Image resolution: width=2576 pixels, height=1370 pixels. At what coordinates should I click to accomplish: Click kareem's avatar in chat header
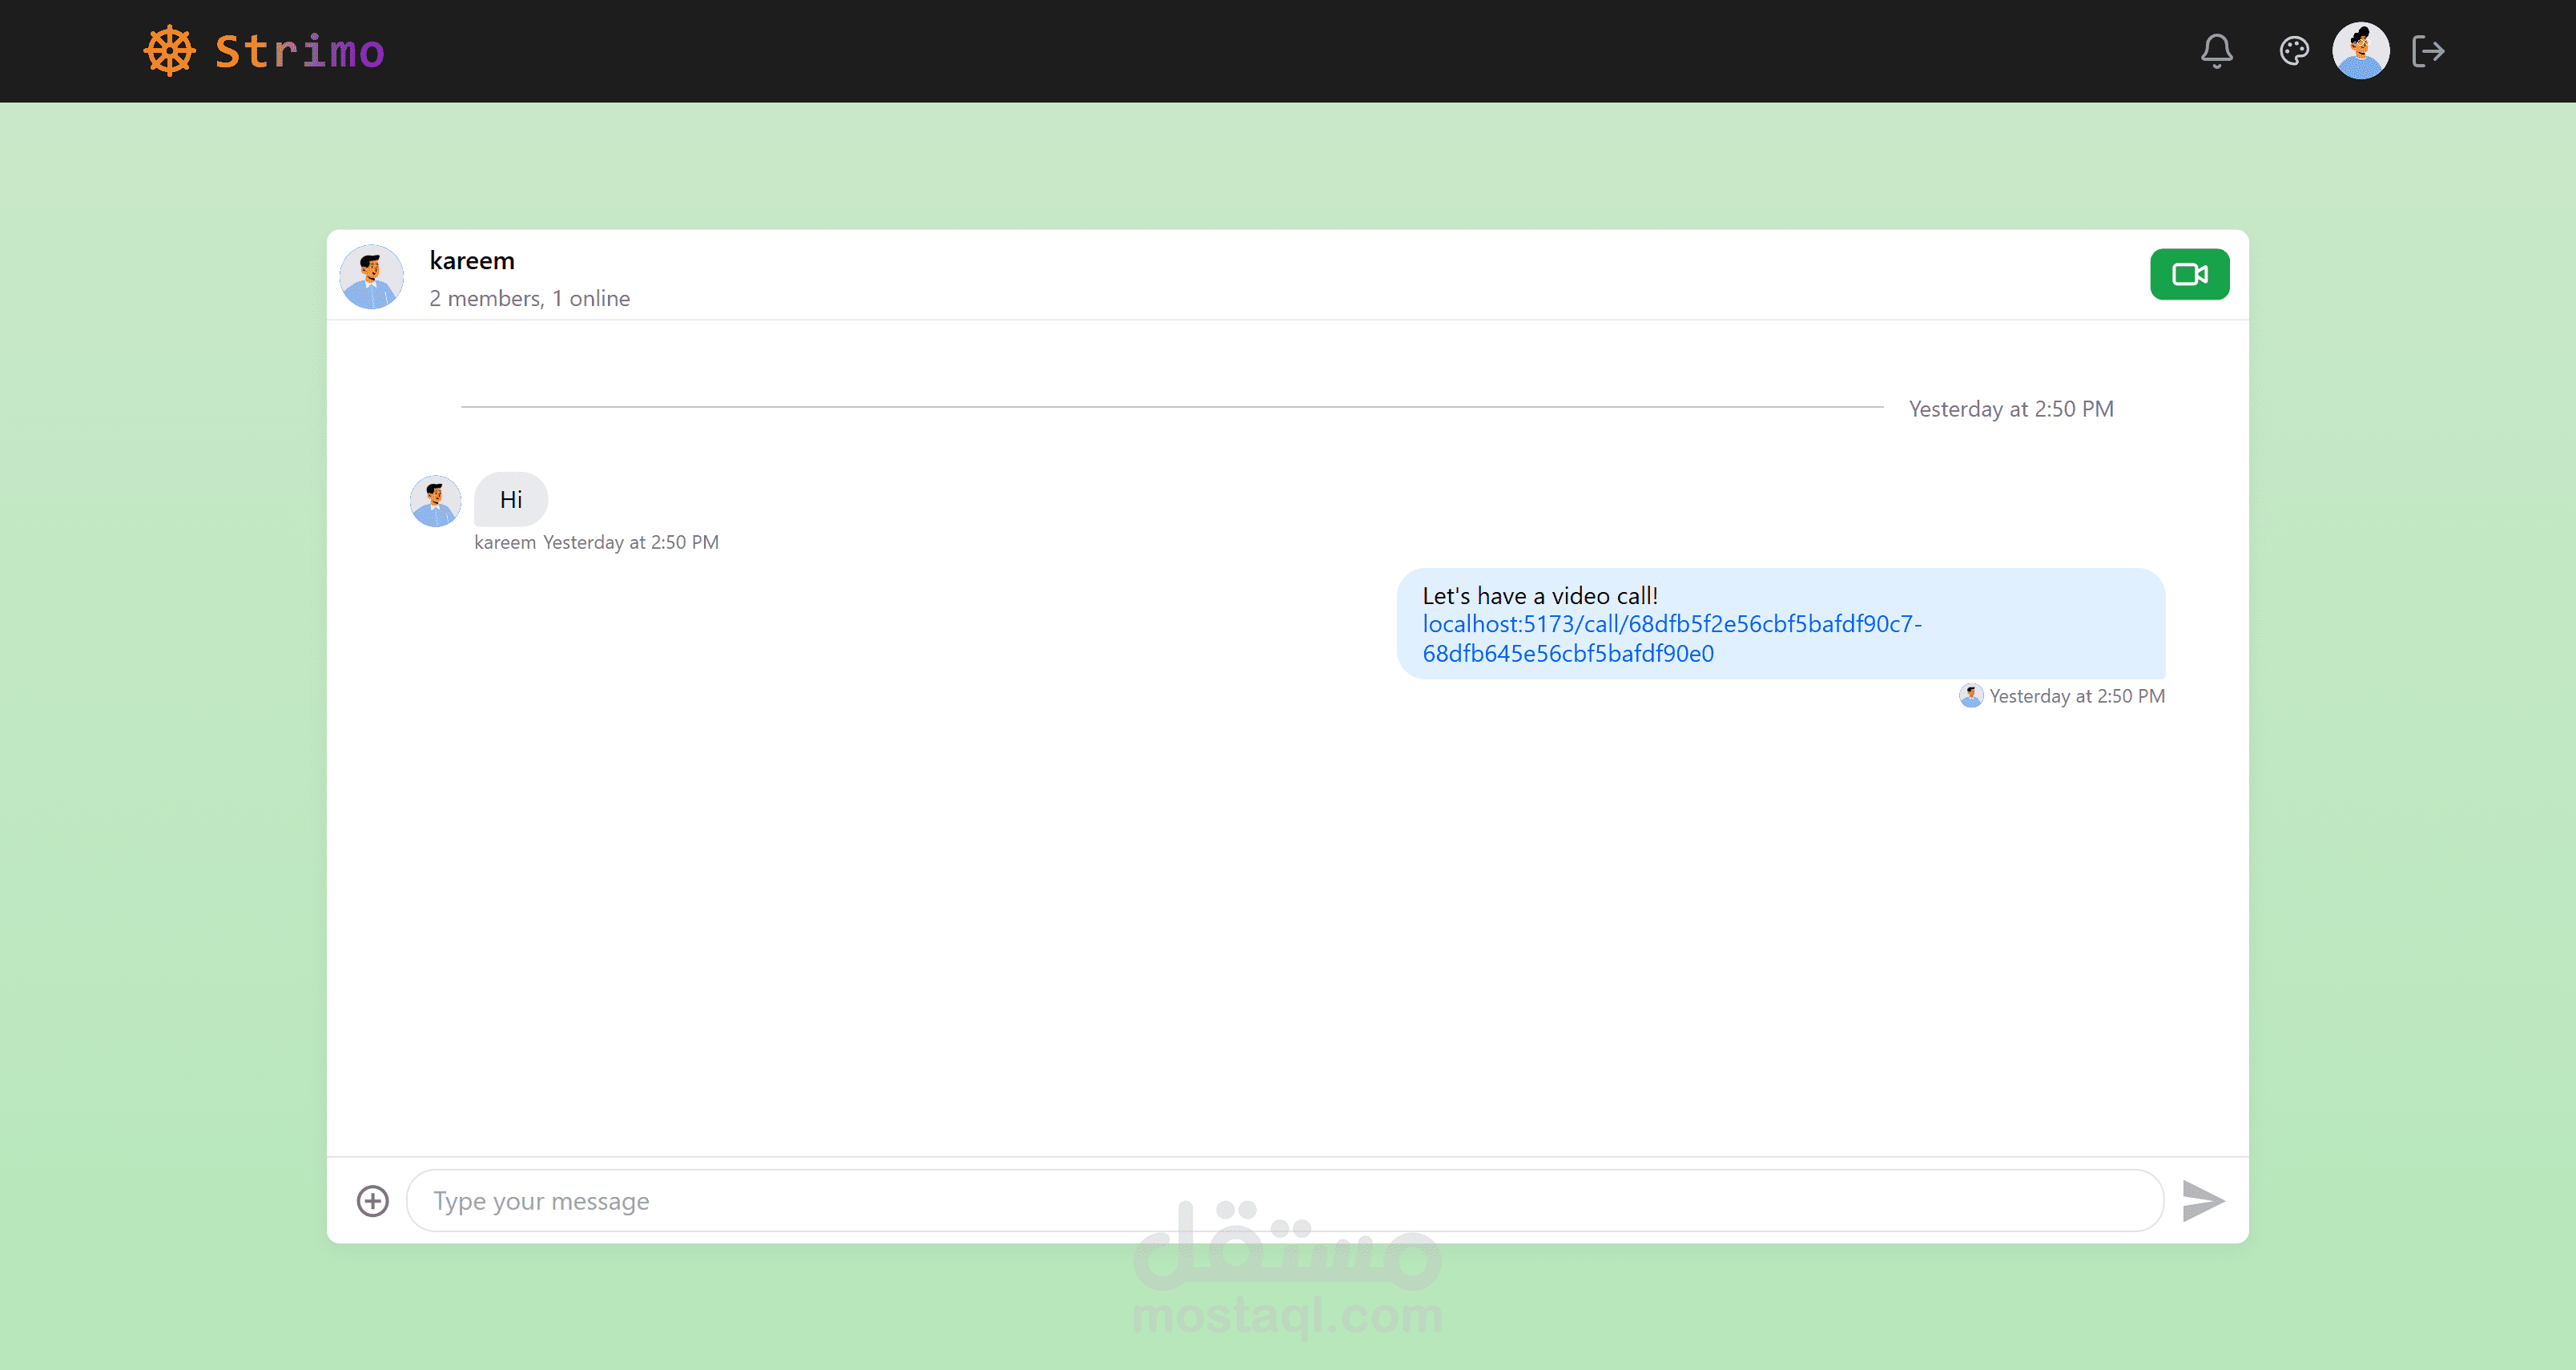point(371,276)
